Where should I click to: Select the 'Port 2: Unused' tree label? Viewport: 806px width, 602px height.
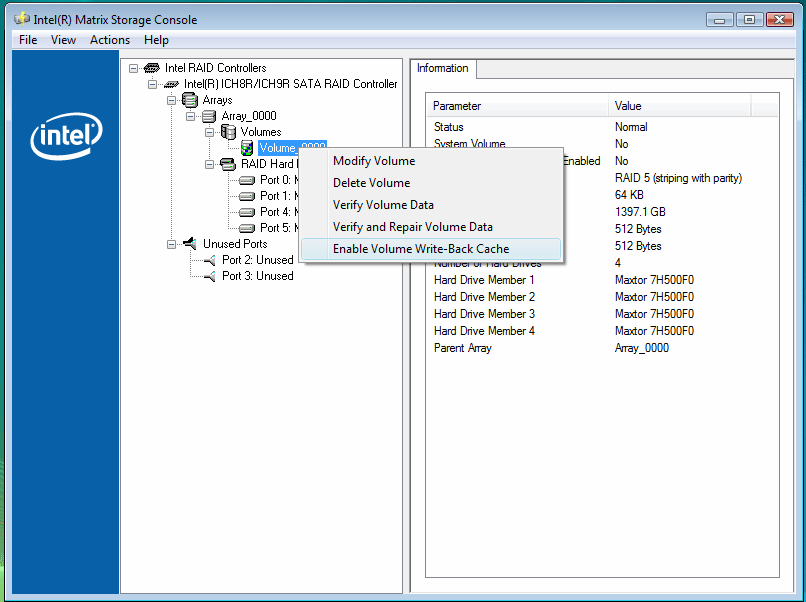click(258, 260)
